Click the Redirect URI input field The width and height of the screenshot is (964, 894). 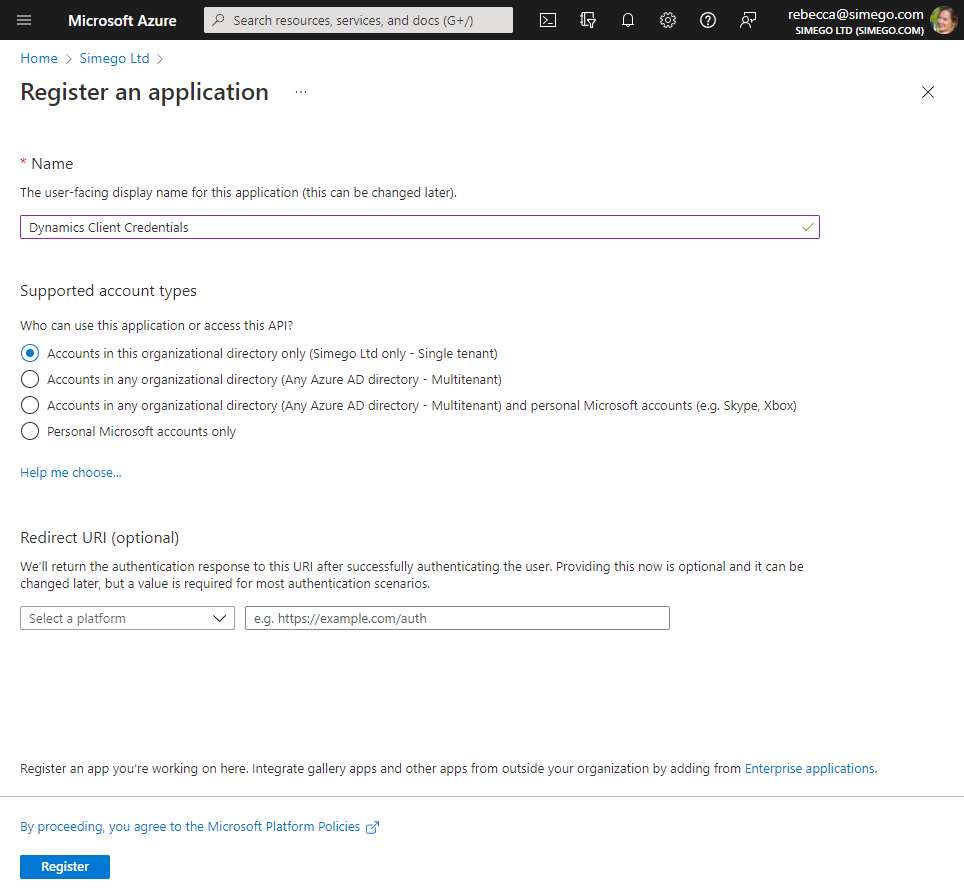(457, 619)
